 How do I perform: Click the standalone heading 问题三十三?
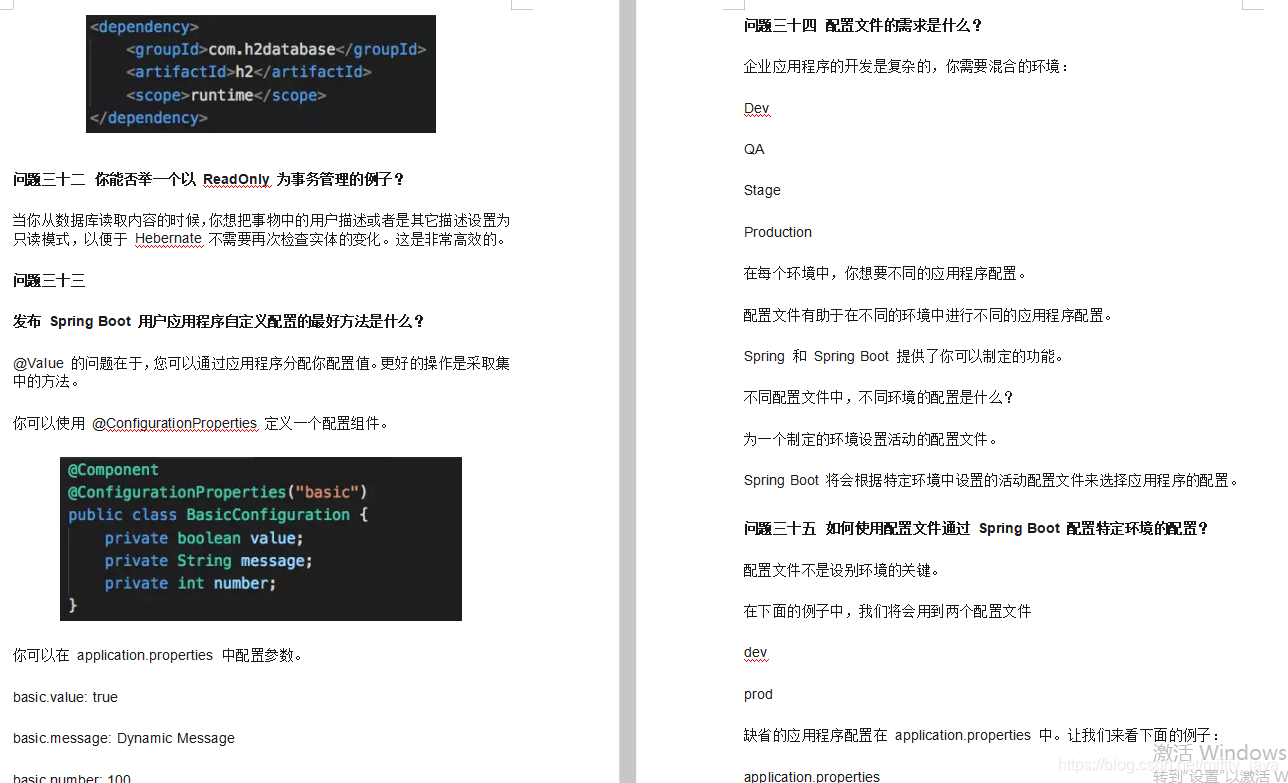(x=49, y=281)
